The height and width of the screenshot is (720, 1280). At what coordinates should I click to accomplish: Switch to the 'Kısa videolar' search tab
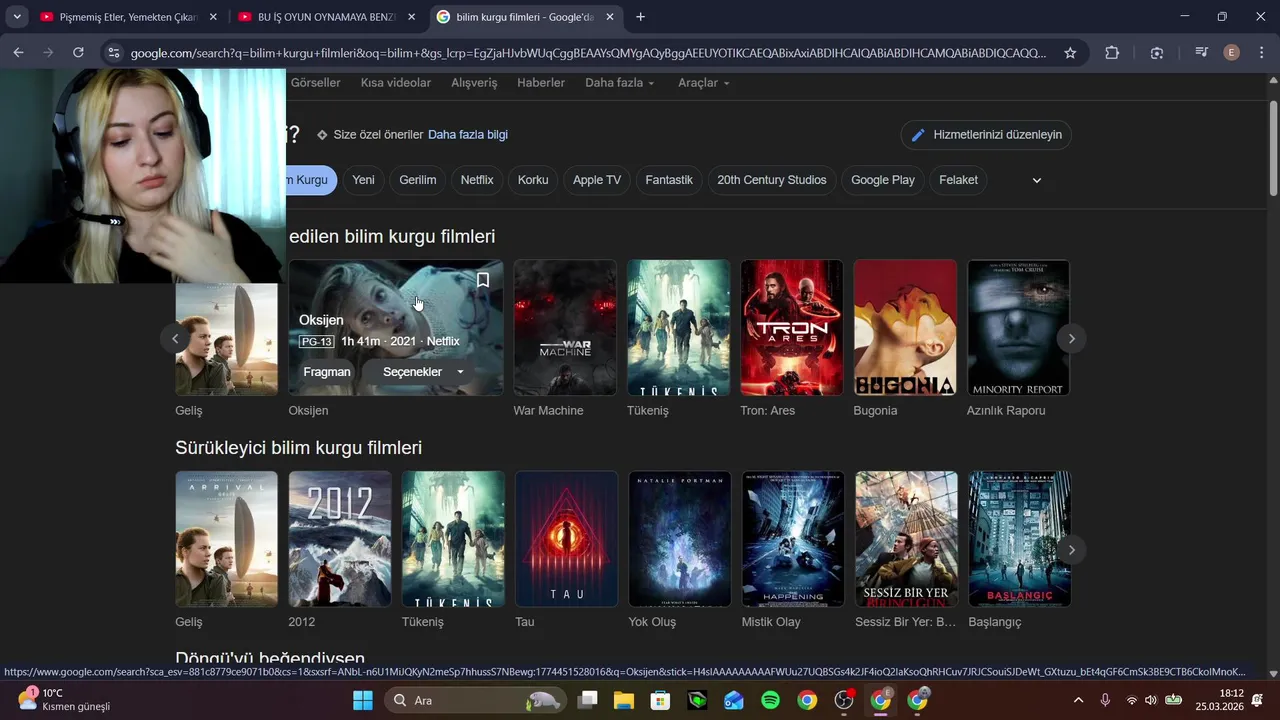(396, 83)
